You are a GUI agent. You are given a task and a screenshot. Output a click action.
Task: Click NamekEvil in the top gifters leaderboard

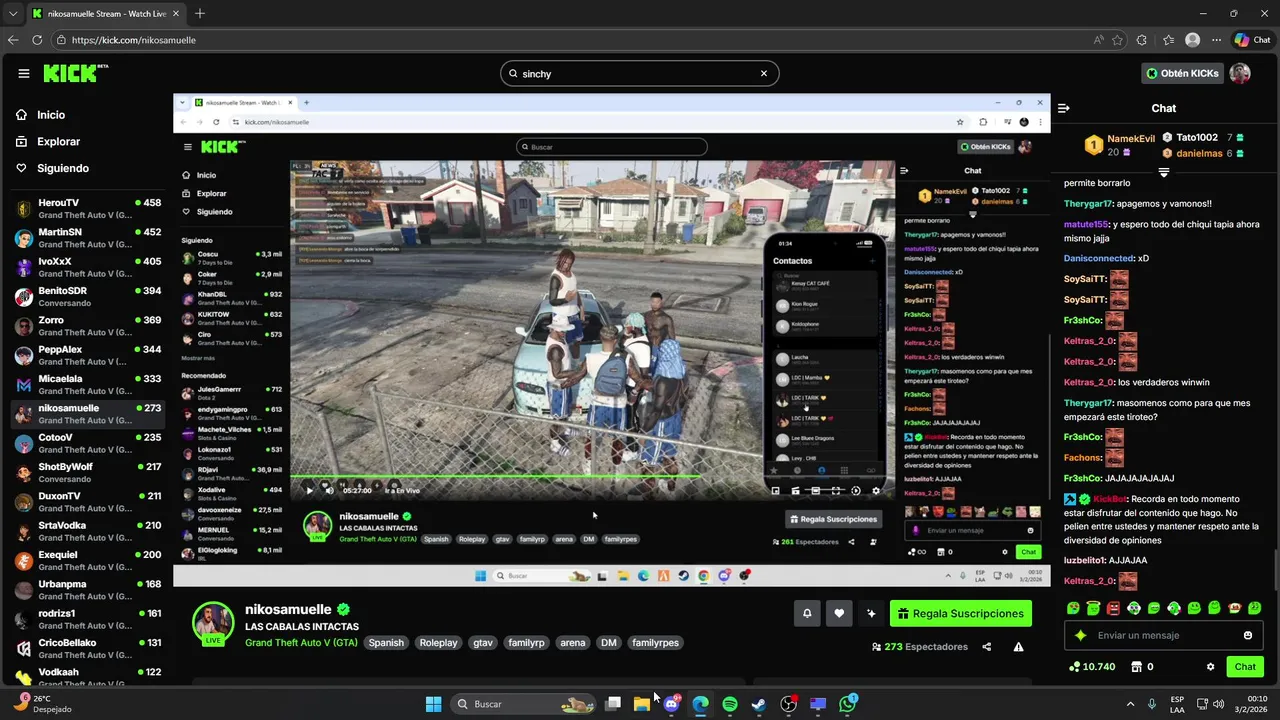1131,138
